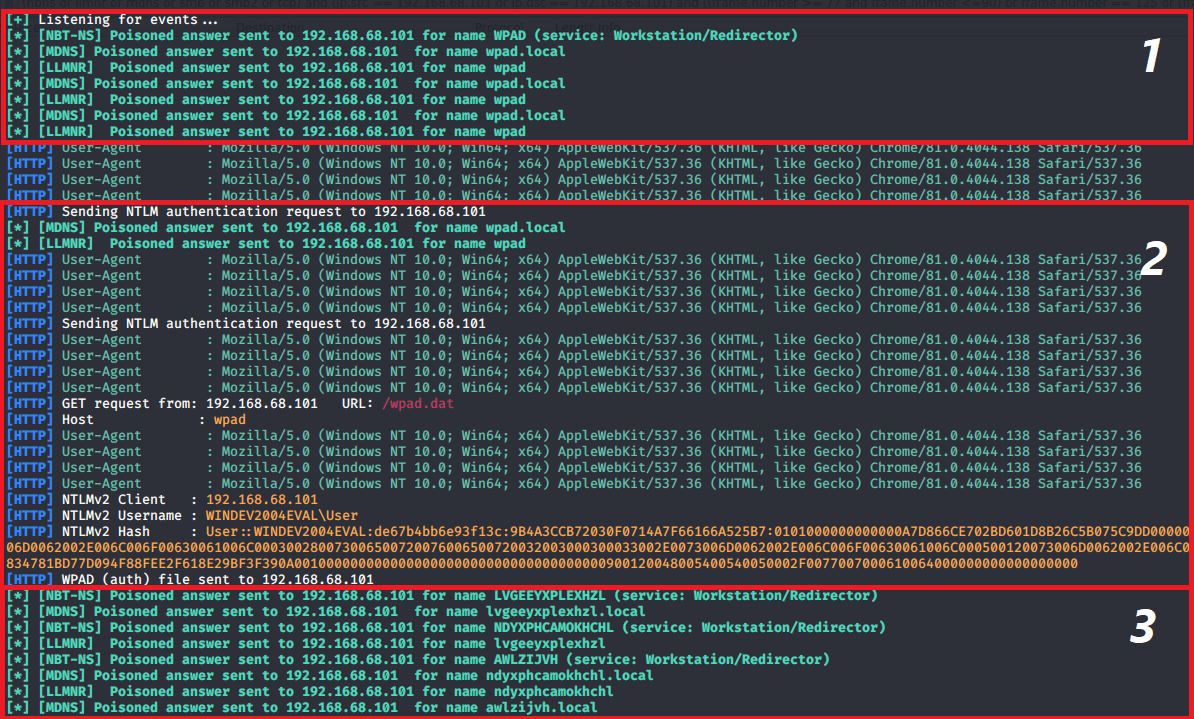Select the NTLMv2 Username WINDEV2004EVAL\User
The width and height of the screenshot is (1194, 719).
tap(282, 516)
